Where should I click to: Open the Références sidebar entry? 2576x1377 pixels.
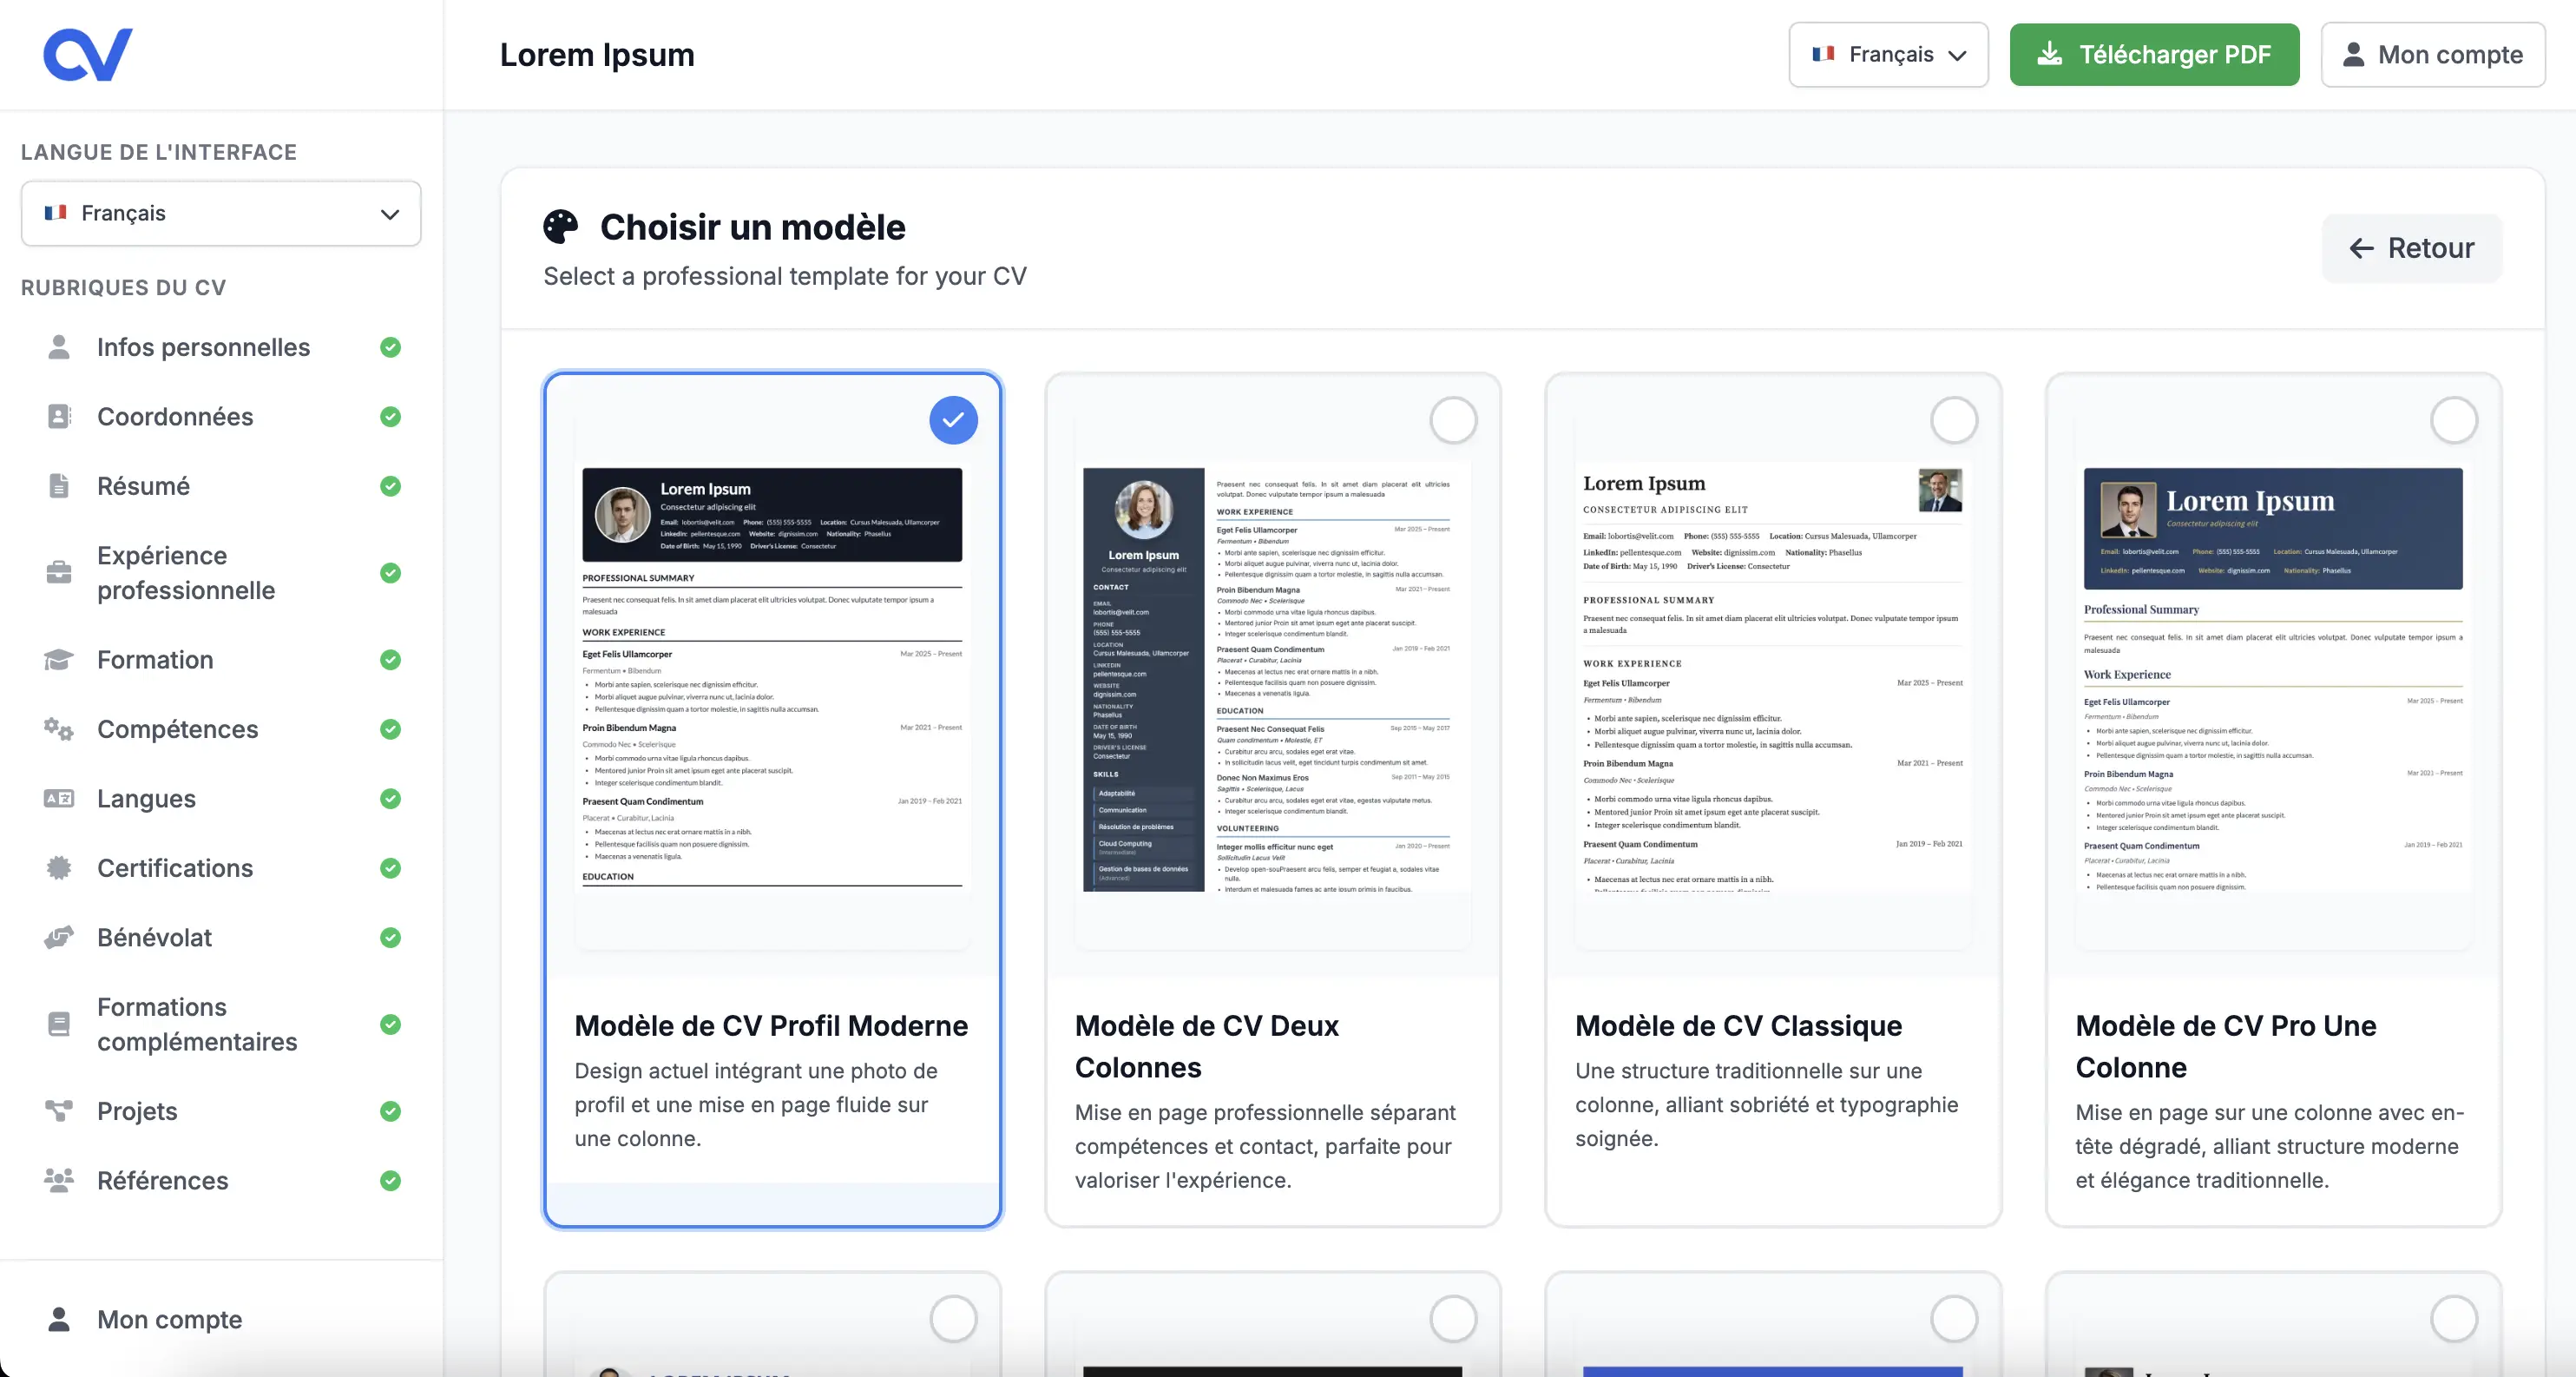coord(164,1180)
